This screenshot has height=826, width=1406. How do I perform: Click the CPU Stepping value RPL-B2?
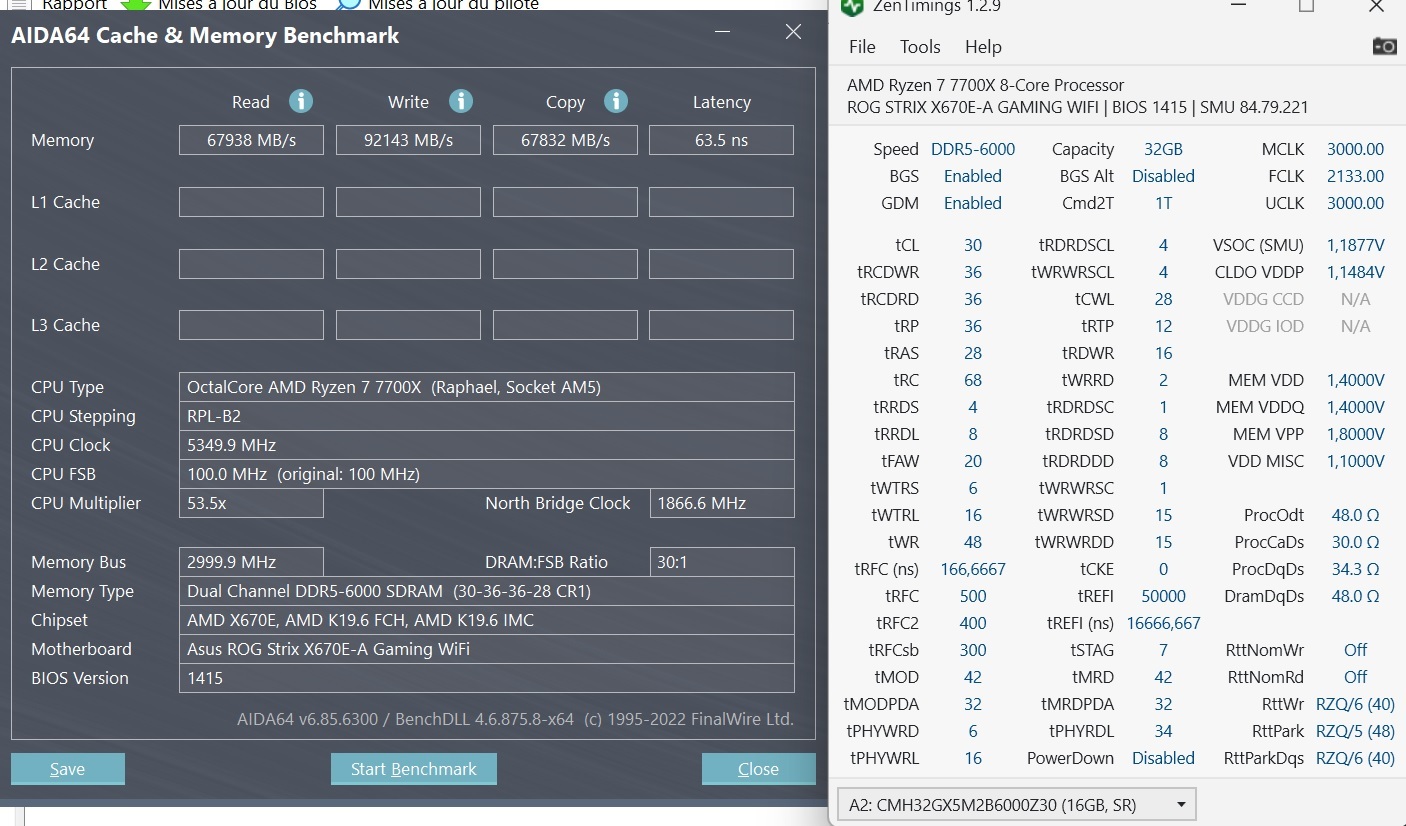click(486, 416)
